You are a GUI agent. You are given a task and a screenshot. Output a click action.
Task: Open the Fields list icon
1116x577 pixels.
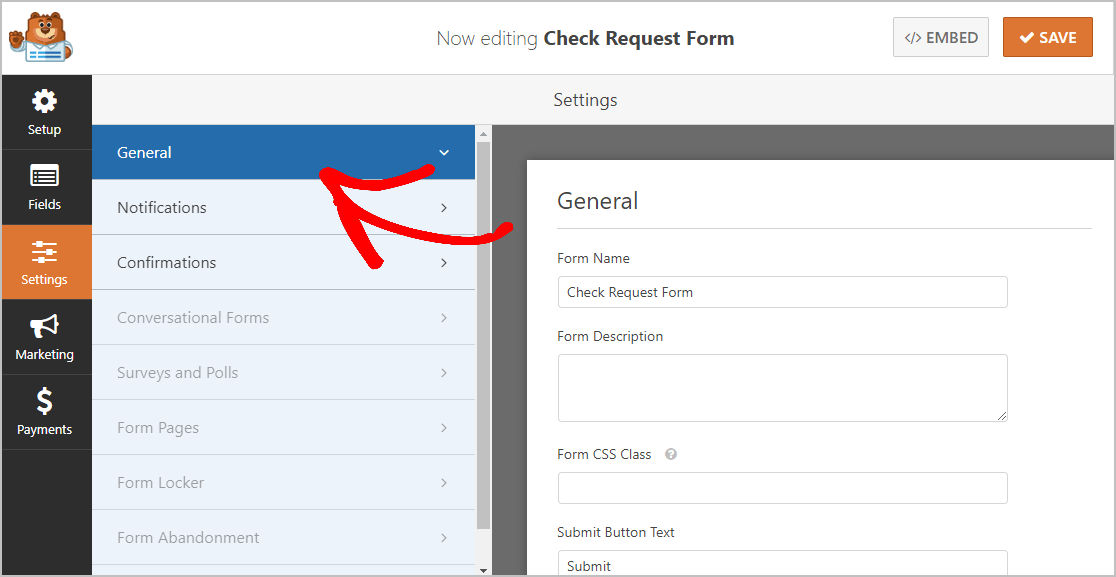44,176
